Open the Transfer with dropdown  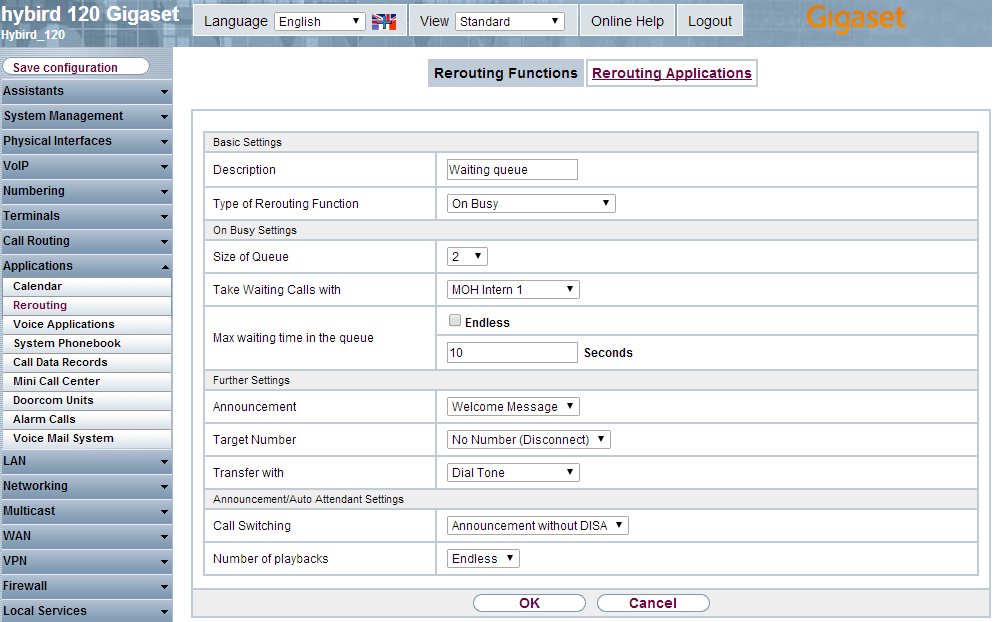pyautogui.click(x=513, y=472)
